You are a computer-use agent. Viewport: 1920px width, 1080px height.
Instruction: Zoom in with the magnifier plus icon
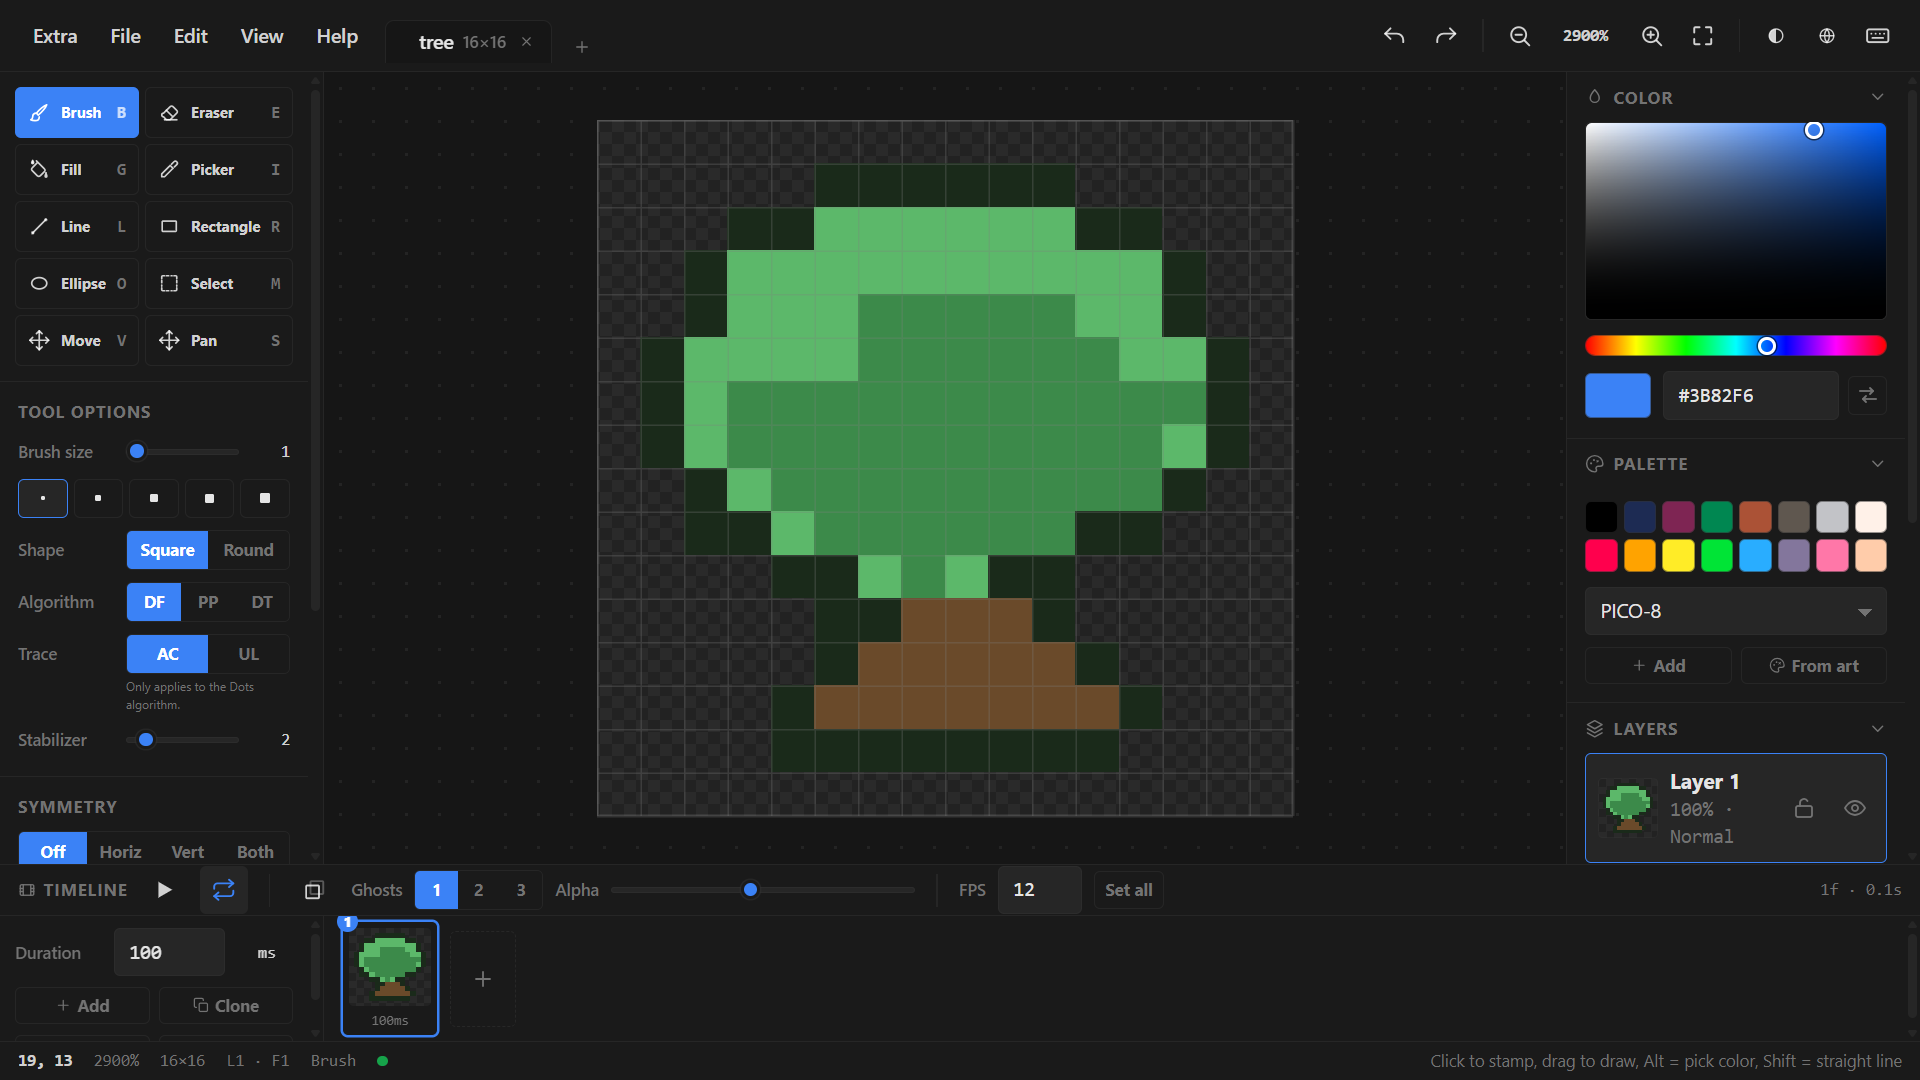click(1652, 36)
